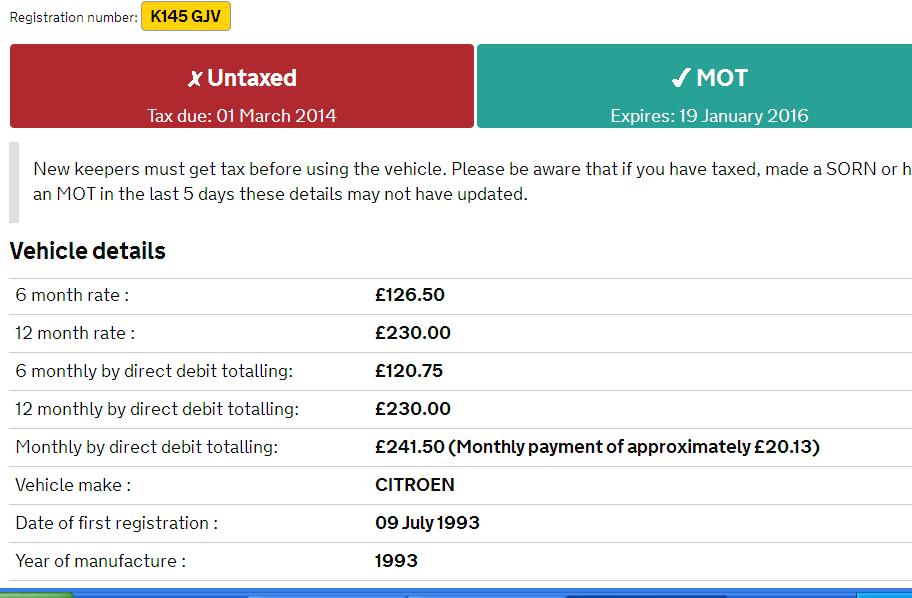Viewport: 912px width, 598px height.
Task: Click the '12 month rate :' label
Action: pos(75,333)
